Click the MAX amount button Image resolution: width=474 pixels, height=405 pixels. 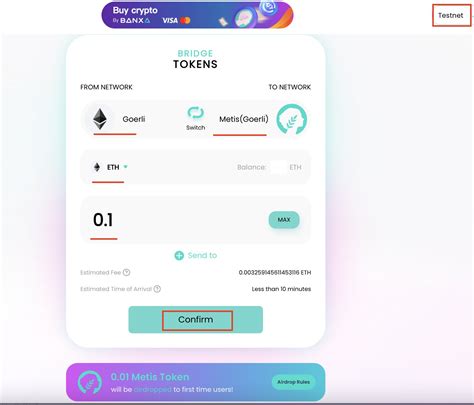[x=284, y=220]
